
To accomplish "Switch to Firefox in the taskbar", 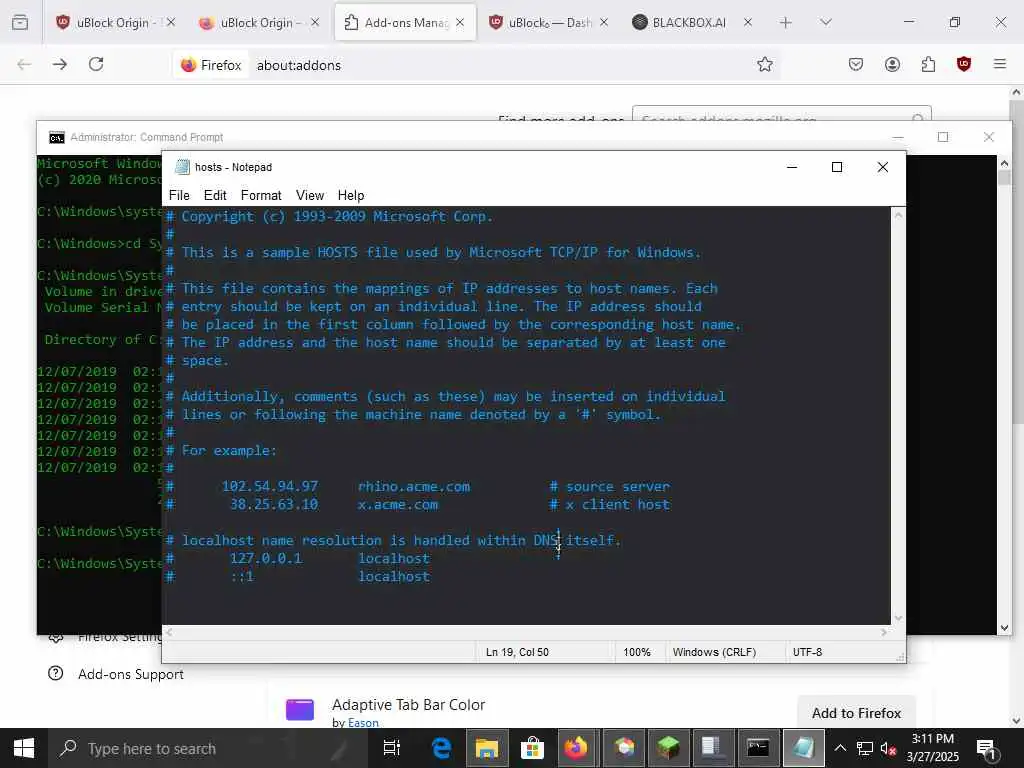I will [x=576, y=748].
